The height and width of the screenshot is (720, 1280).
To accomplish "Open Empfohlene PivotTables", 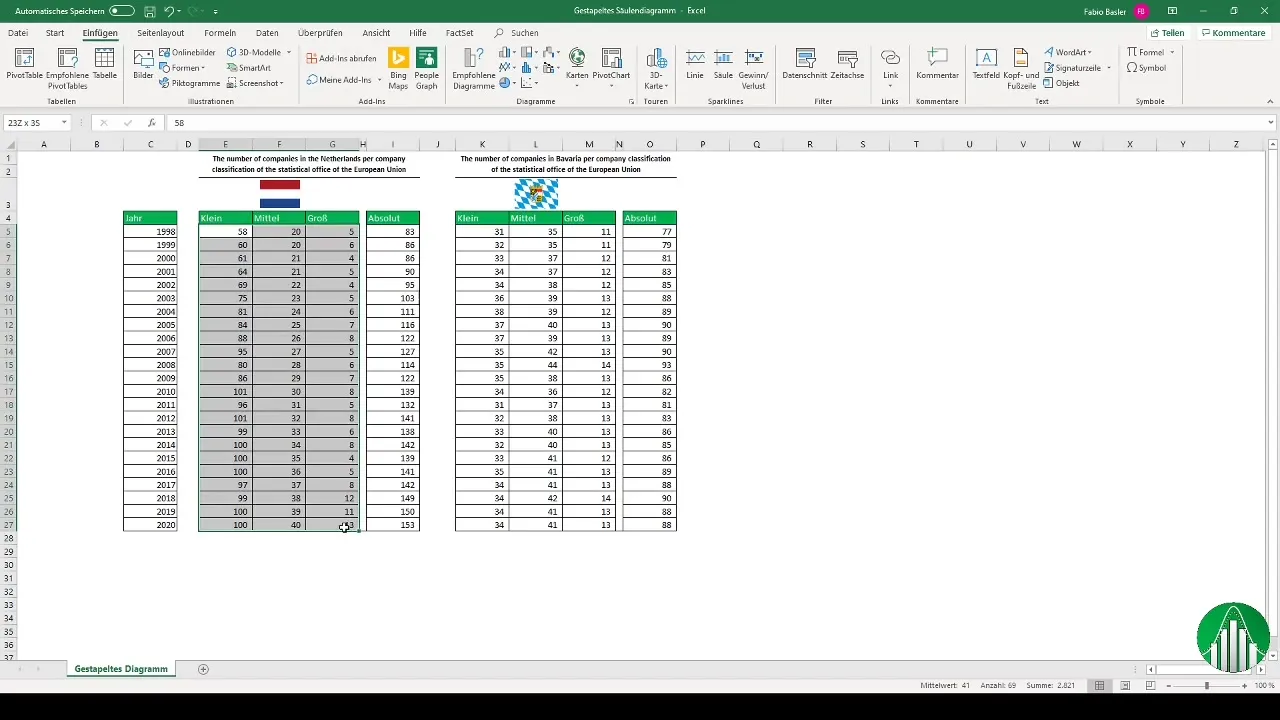I will pyautogui.click(x=67, y=68).
